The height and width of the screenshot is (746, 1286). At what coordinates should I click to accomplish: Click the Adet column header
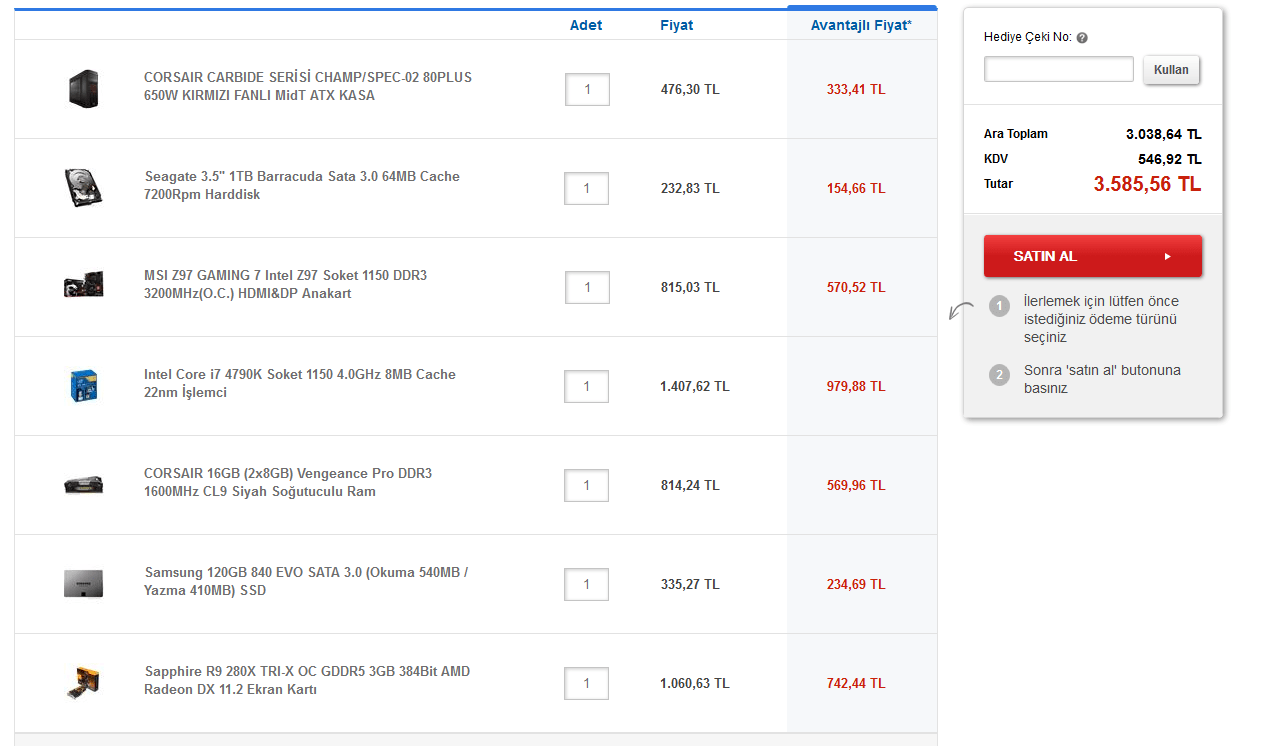click(586, 25)
